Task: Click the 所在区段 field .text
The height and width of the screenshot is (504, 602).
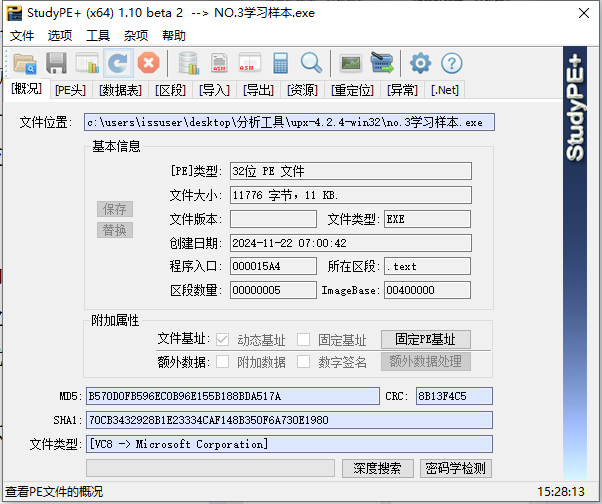Action: click(x=427, y=266)
